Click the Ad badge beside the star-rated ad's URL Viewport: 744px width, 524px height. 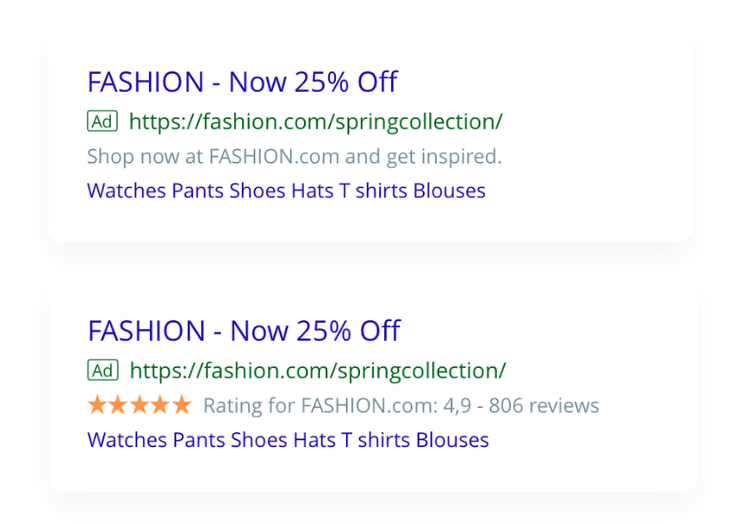pyautogui.click(x=102, y=371)
